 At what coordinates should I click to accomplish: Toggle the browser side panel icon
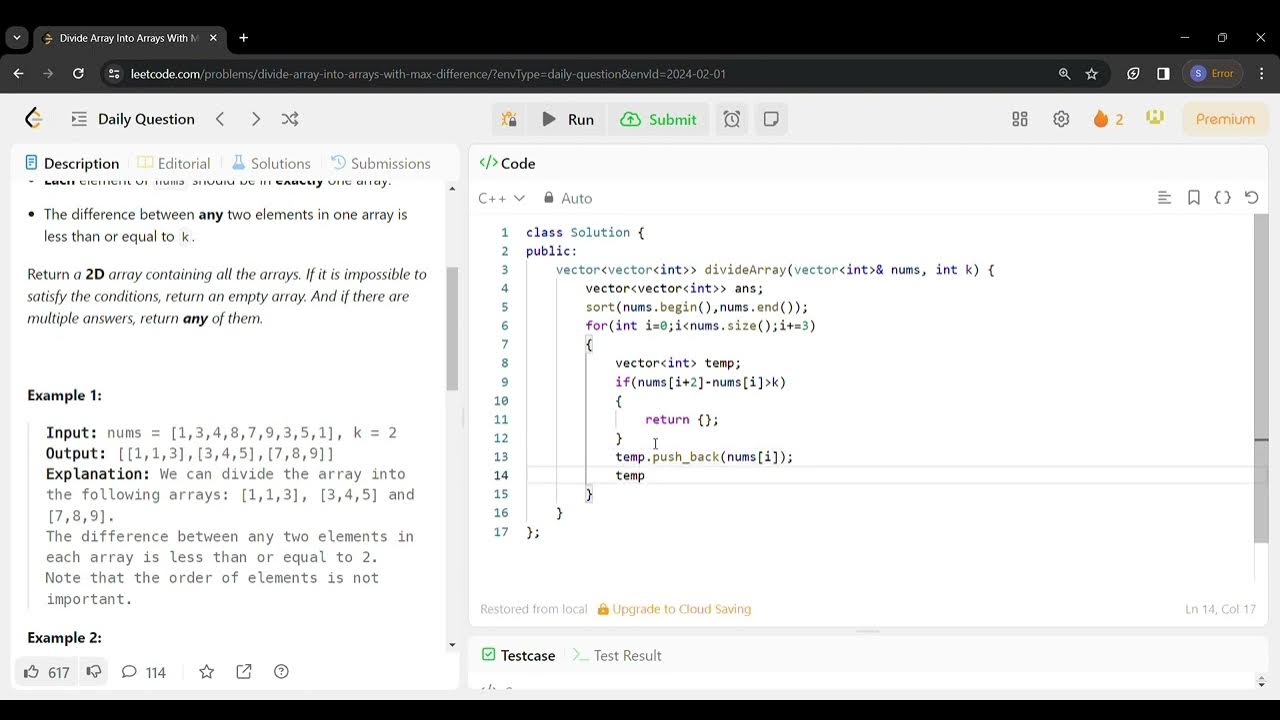click(1163, 73)
